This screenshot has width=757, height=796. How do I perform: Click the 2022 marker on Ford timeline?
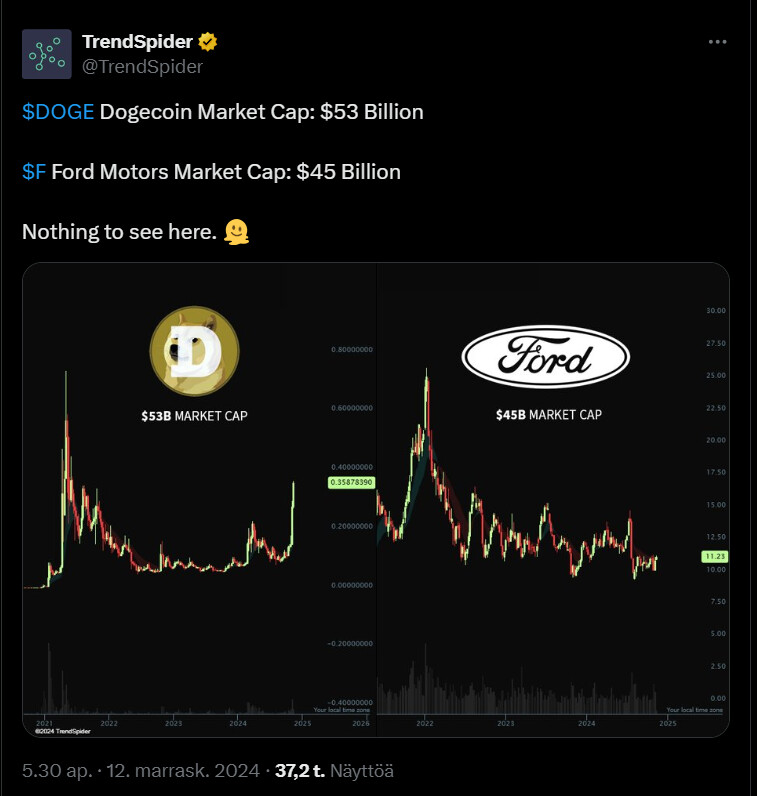pos(425,723)
